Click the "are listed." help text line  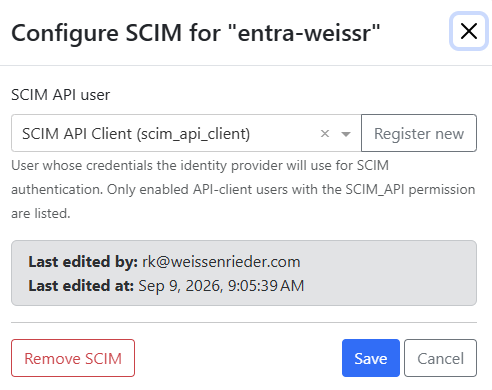coord(41,213)
